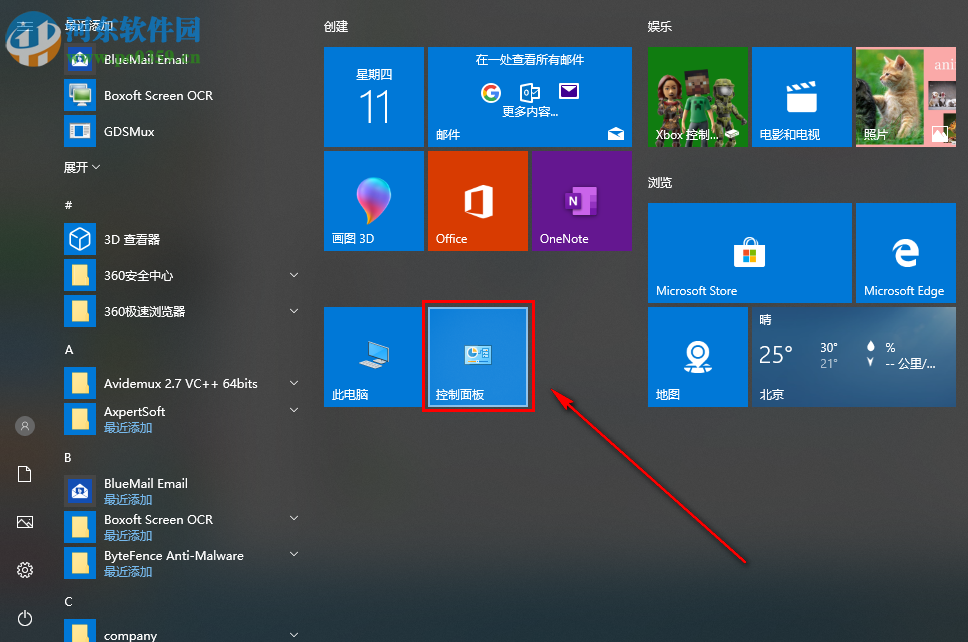
Task: Open GDSMux from recently added apps
Action: tap(130, 131)
